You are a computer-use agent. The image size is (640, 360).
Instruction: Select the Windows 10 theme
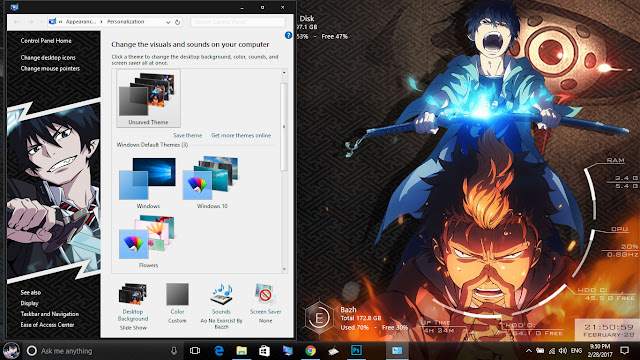pyautogui.click(x=211, y=183)
